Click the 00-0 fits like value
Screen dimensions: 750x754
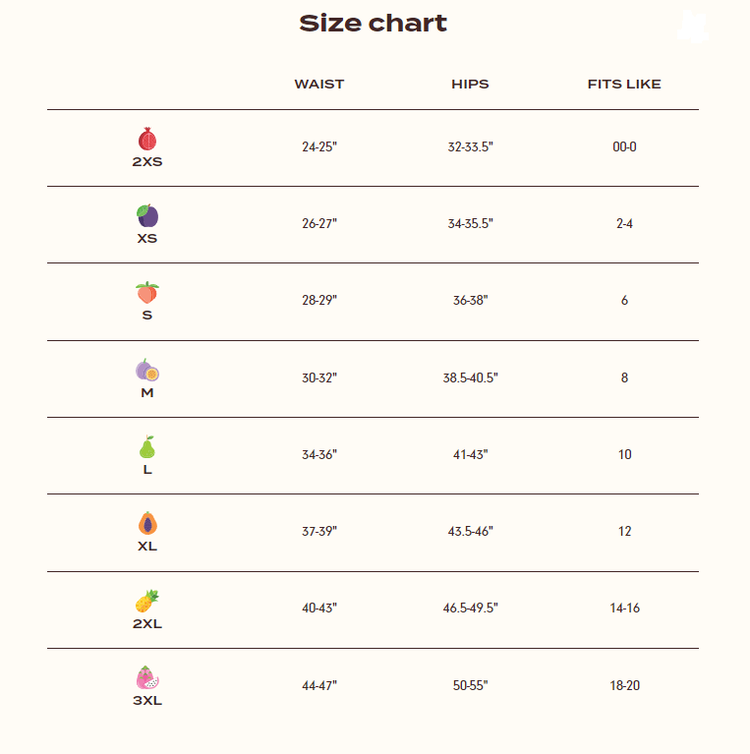tap(624, 147)
